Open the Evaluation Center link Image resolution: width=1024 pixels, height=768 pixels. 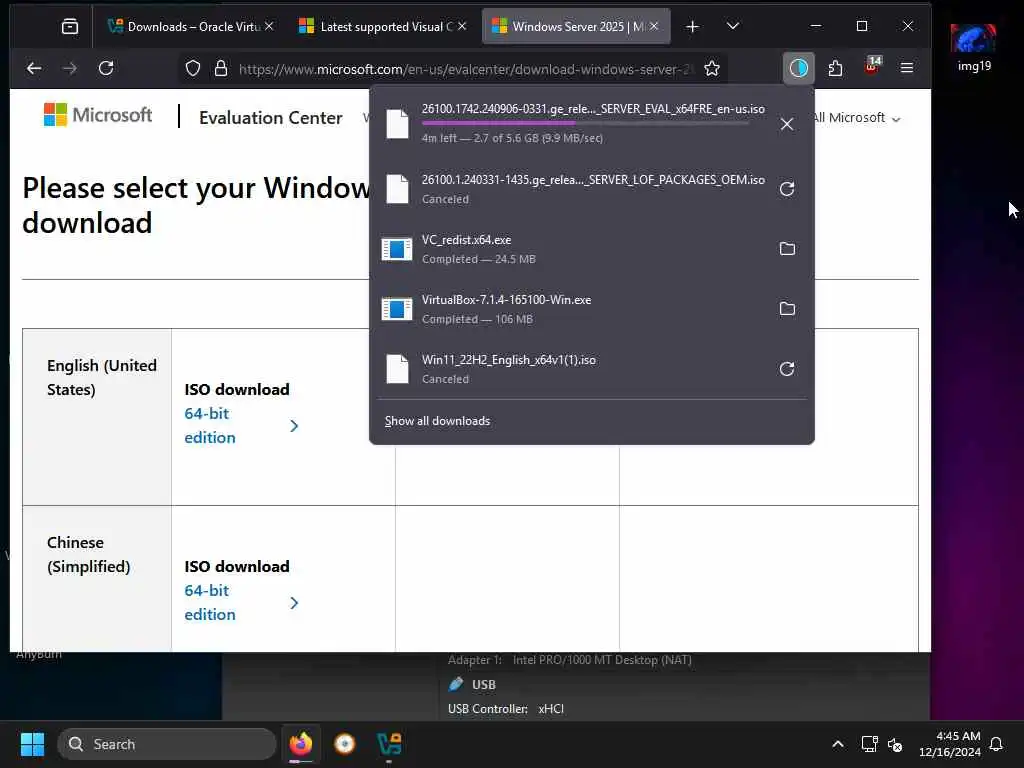tap(270, 118)
